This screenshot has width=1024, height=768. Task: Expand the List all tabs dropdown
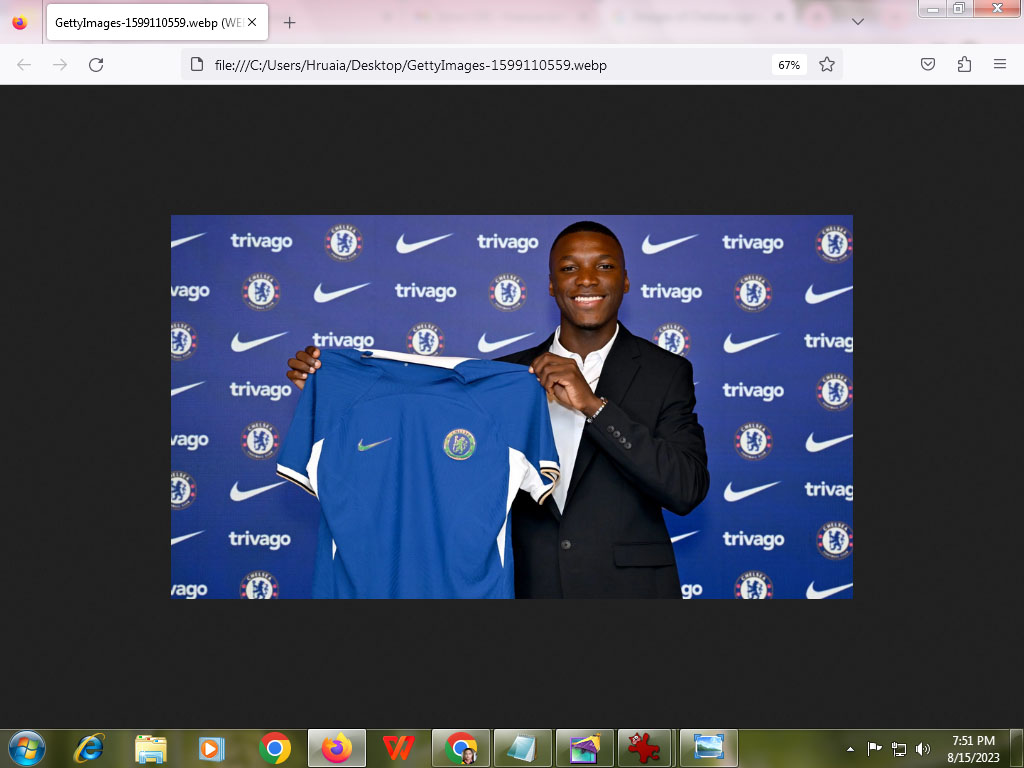point(858,22)
